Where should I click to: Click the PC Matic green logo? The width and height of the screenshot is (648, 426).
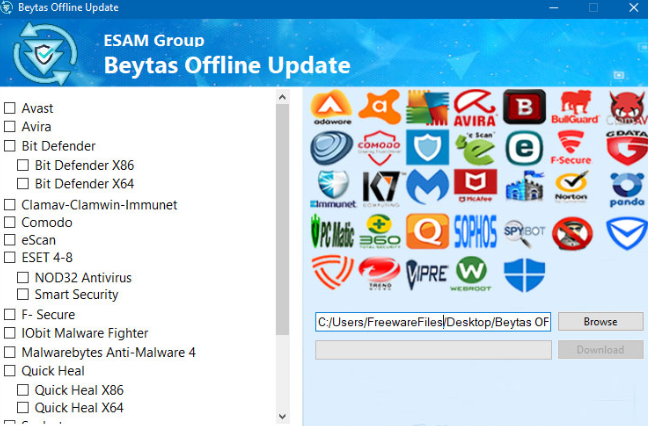[x=333, y=231]
